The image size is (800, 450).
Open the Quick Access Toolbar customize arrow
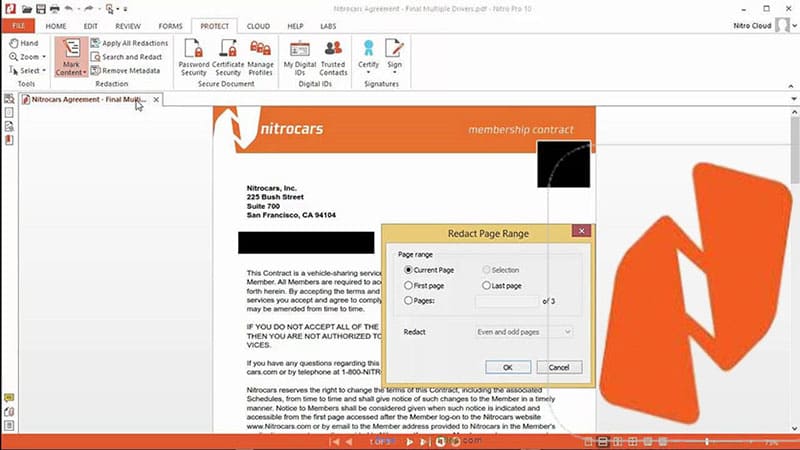pos(126,9)
